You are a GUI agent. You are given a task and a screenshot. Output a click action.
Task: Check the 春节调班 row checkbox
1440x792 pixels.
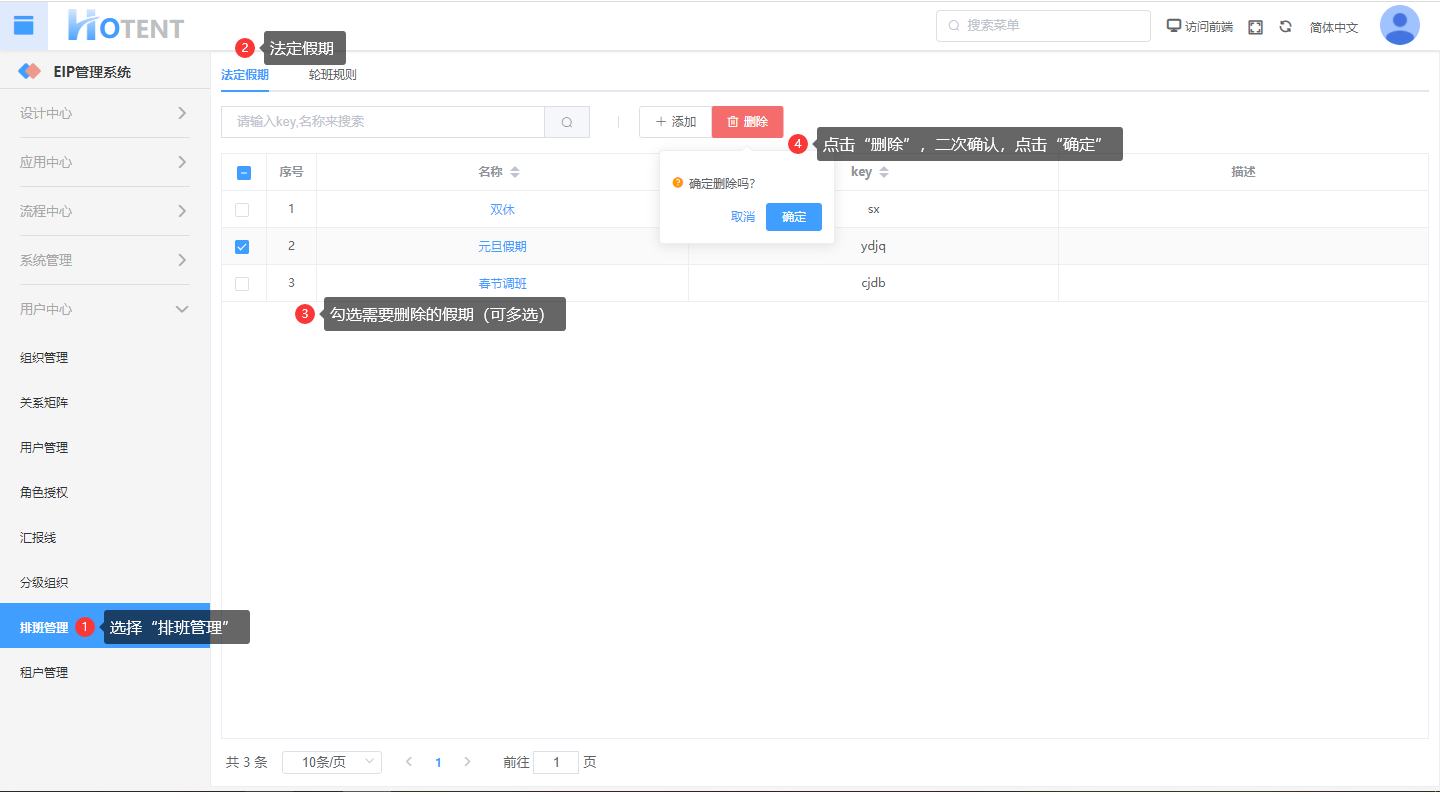click(242, 284)
